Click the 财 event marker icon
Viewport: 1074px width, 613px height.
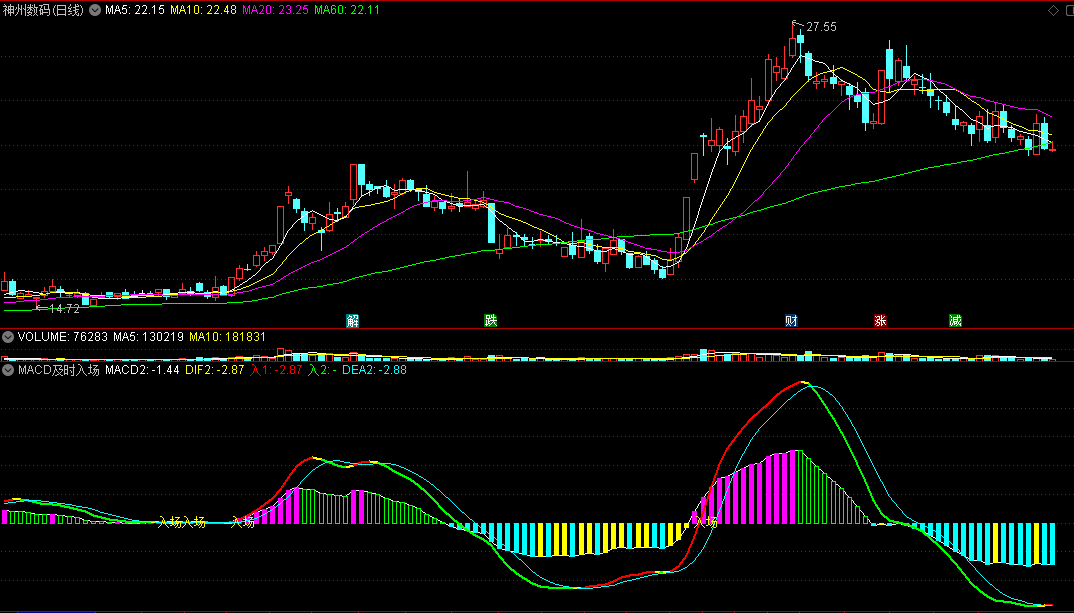click(x=791, y=321)
